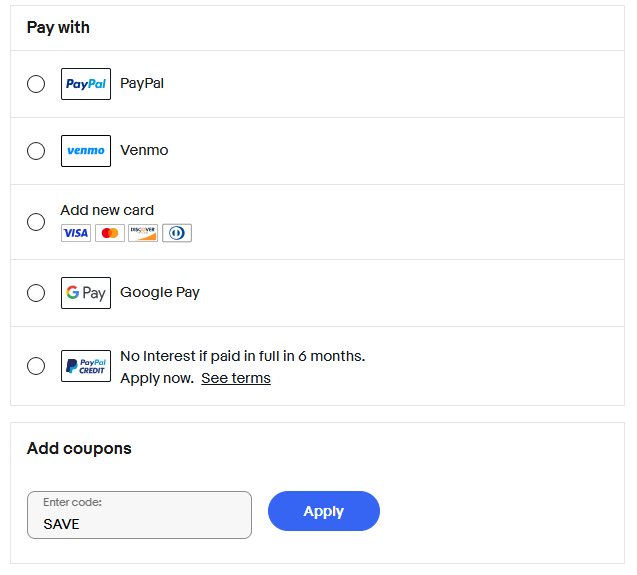
Task: Click the Add new card label
Action: 107,210
